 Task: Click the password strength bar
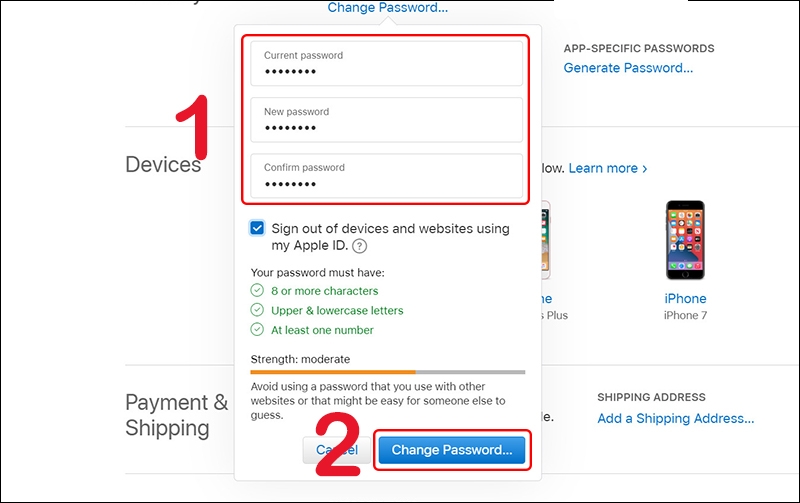(387, 372)
